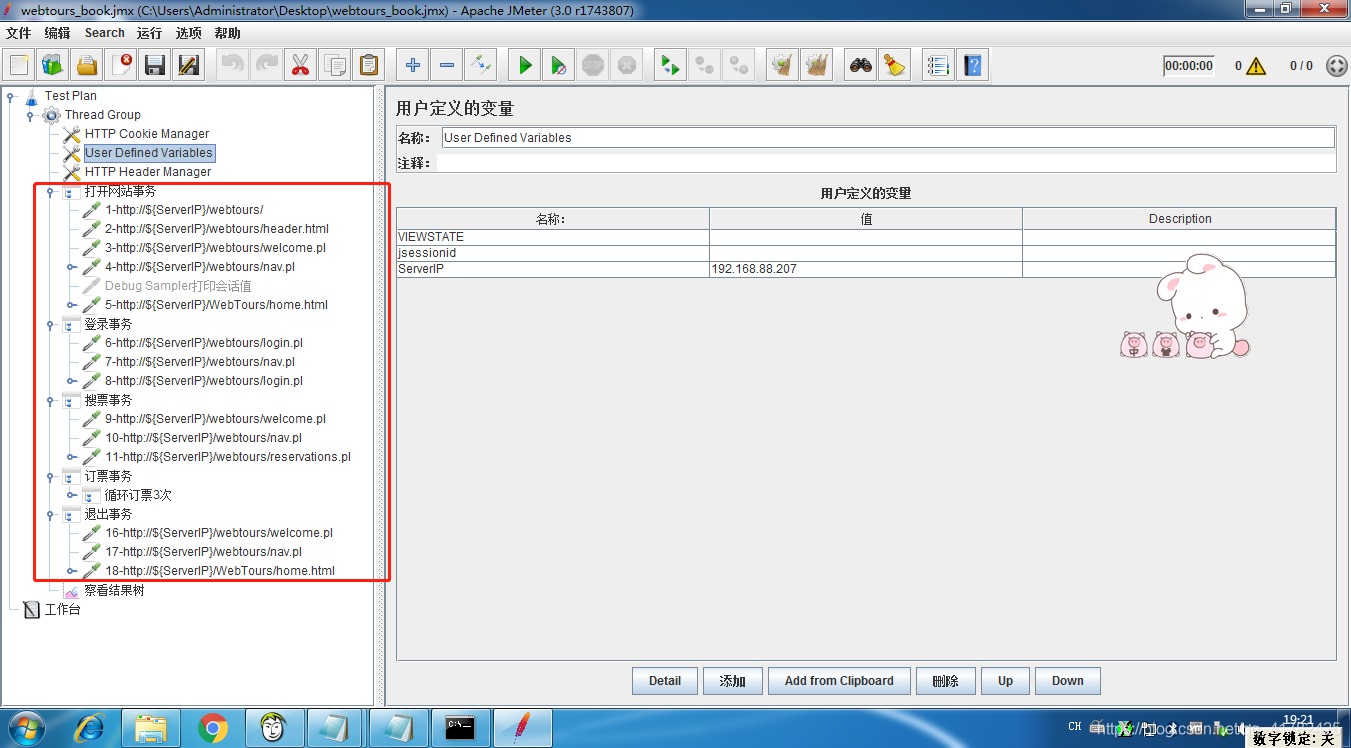
Task: Select 察看结果树 listener in the tree
Action: [114, 590]
